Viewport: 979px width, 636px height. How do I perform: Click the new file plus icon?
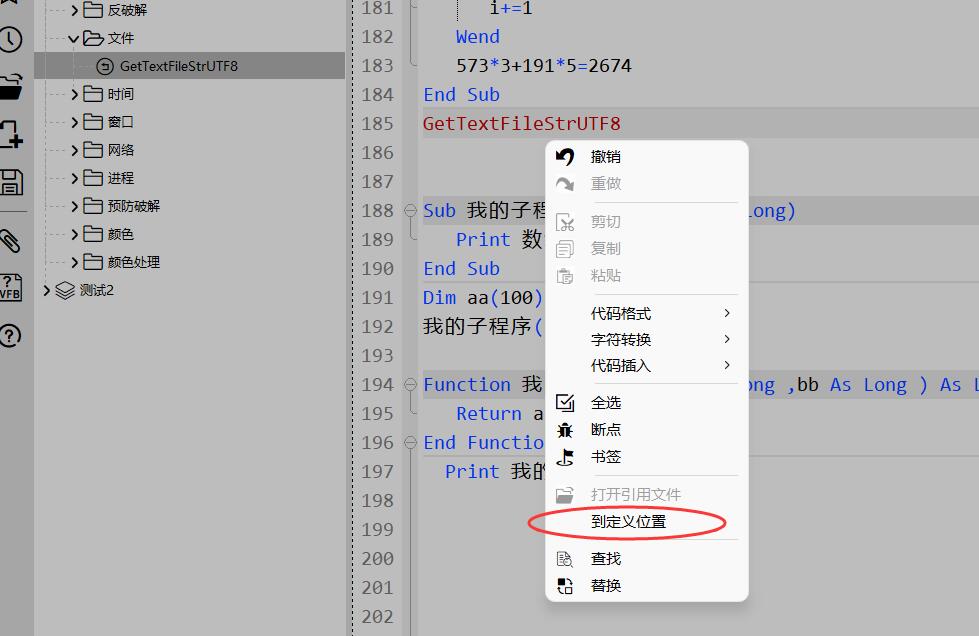coord(10,134)
